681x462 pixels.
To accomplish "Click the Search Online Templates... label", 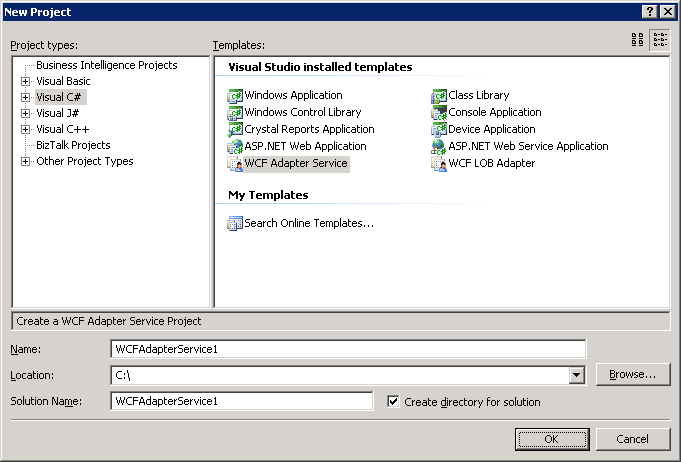I will (x=309, y=223).
